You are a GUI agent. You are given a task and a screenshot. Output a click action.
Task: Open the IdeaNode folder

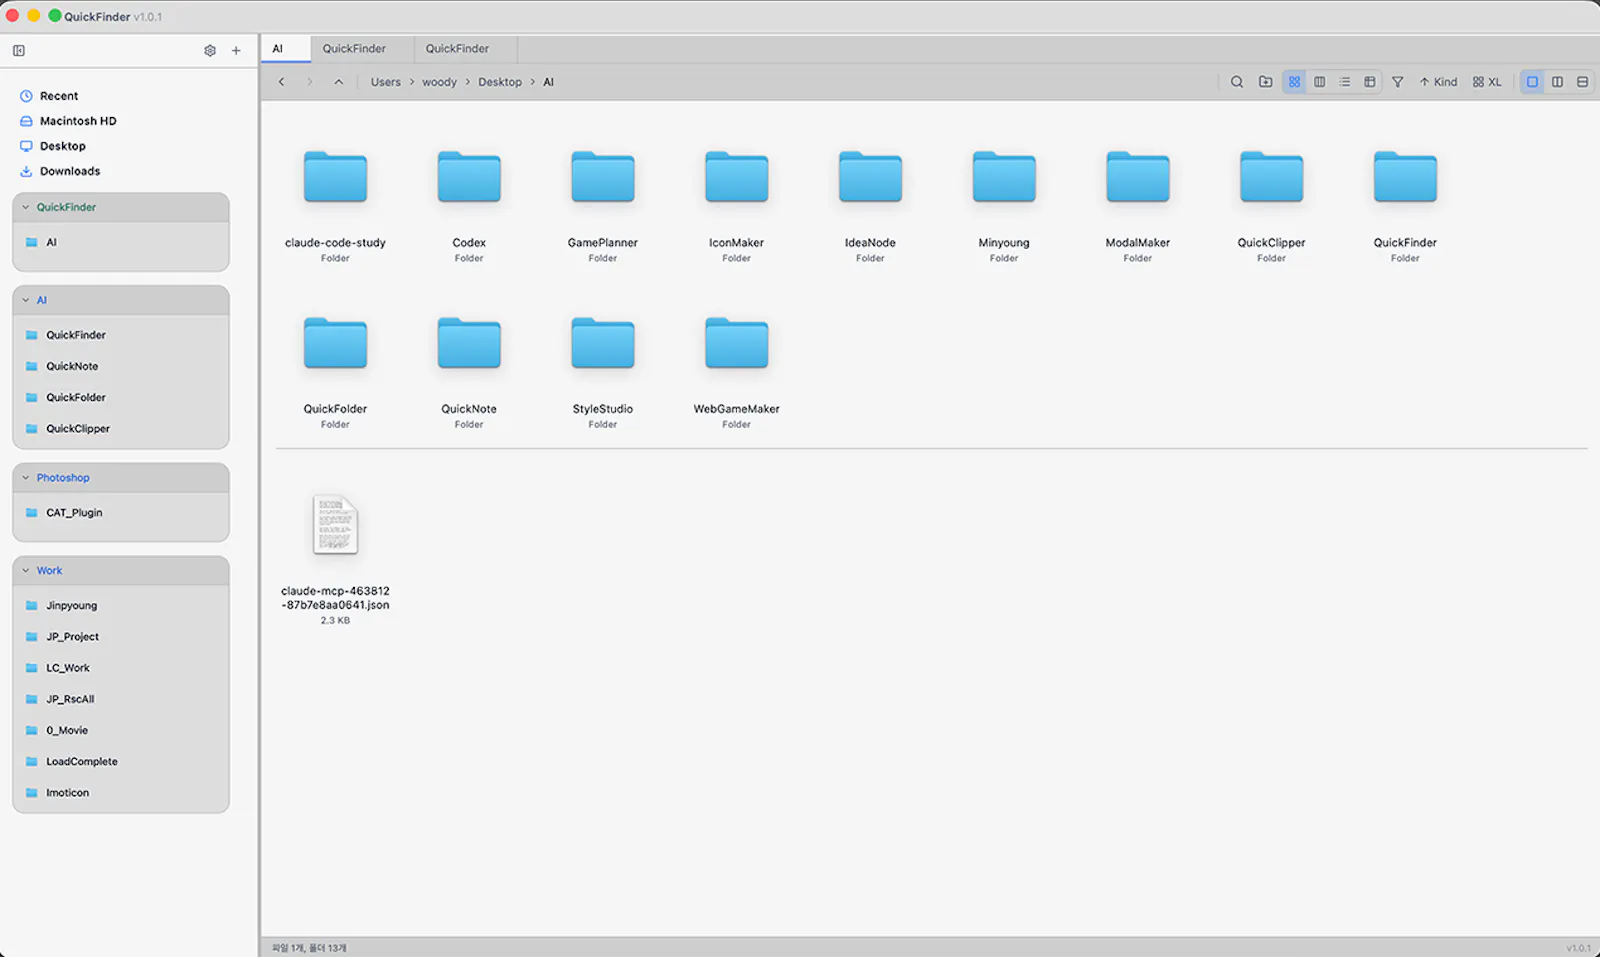tap(870, 177)
